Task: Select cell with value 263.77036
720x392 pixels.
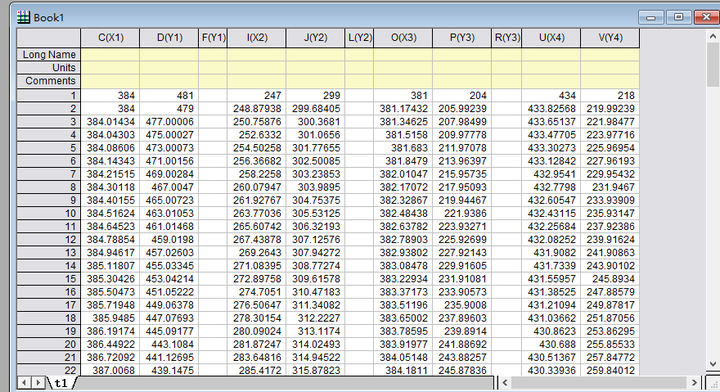Action: click(257, 213)
